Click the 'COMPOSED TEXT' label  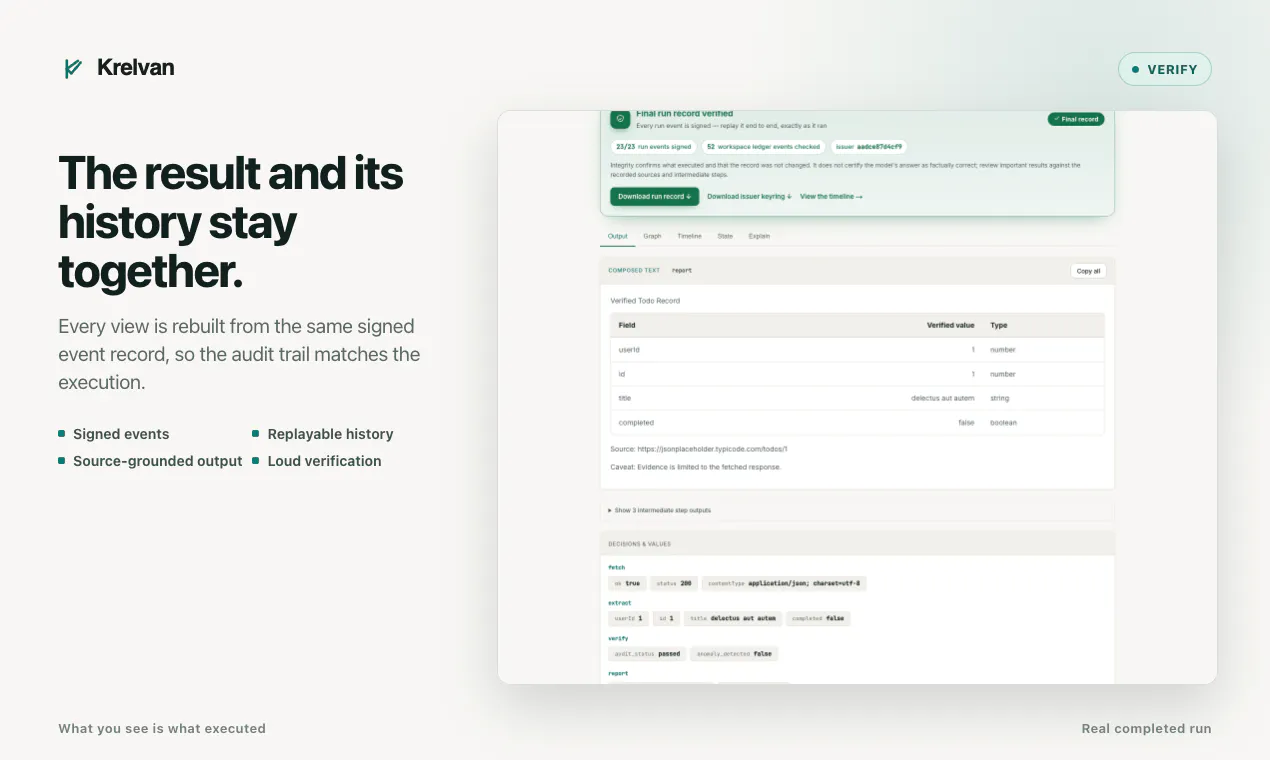tap(634, 271)
